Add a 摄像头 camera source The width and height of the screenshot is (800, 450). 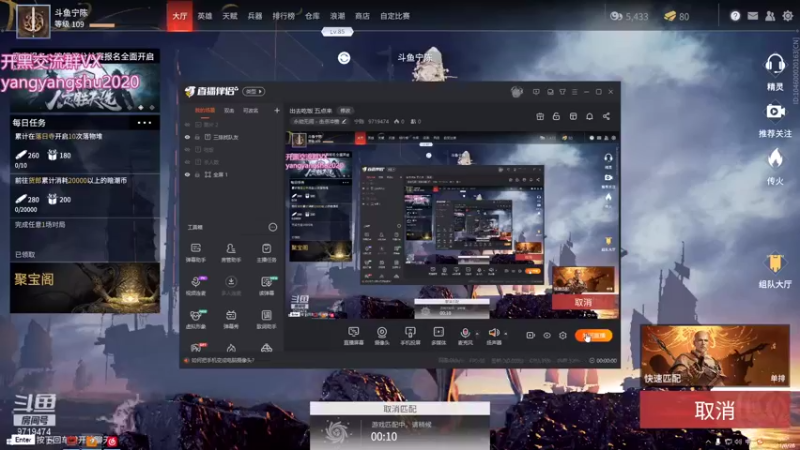click(382, 336)
